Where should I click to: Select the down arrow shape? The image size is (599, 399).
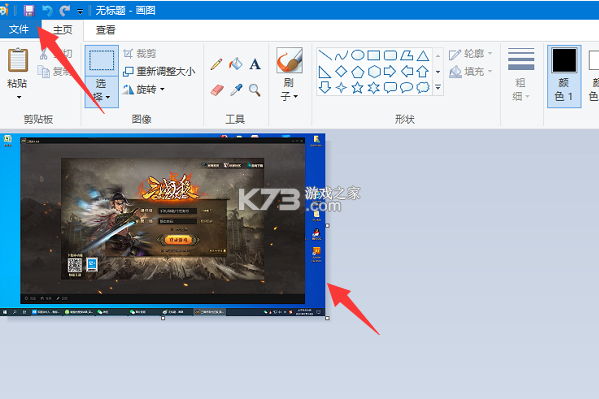point(325,88)
